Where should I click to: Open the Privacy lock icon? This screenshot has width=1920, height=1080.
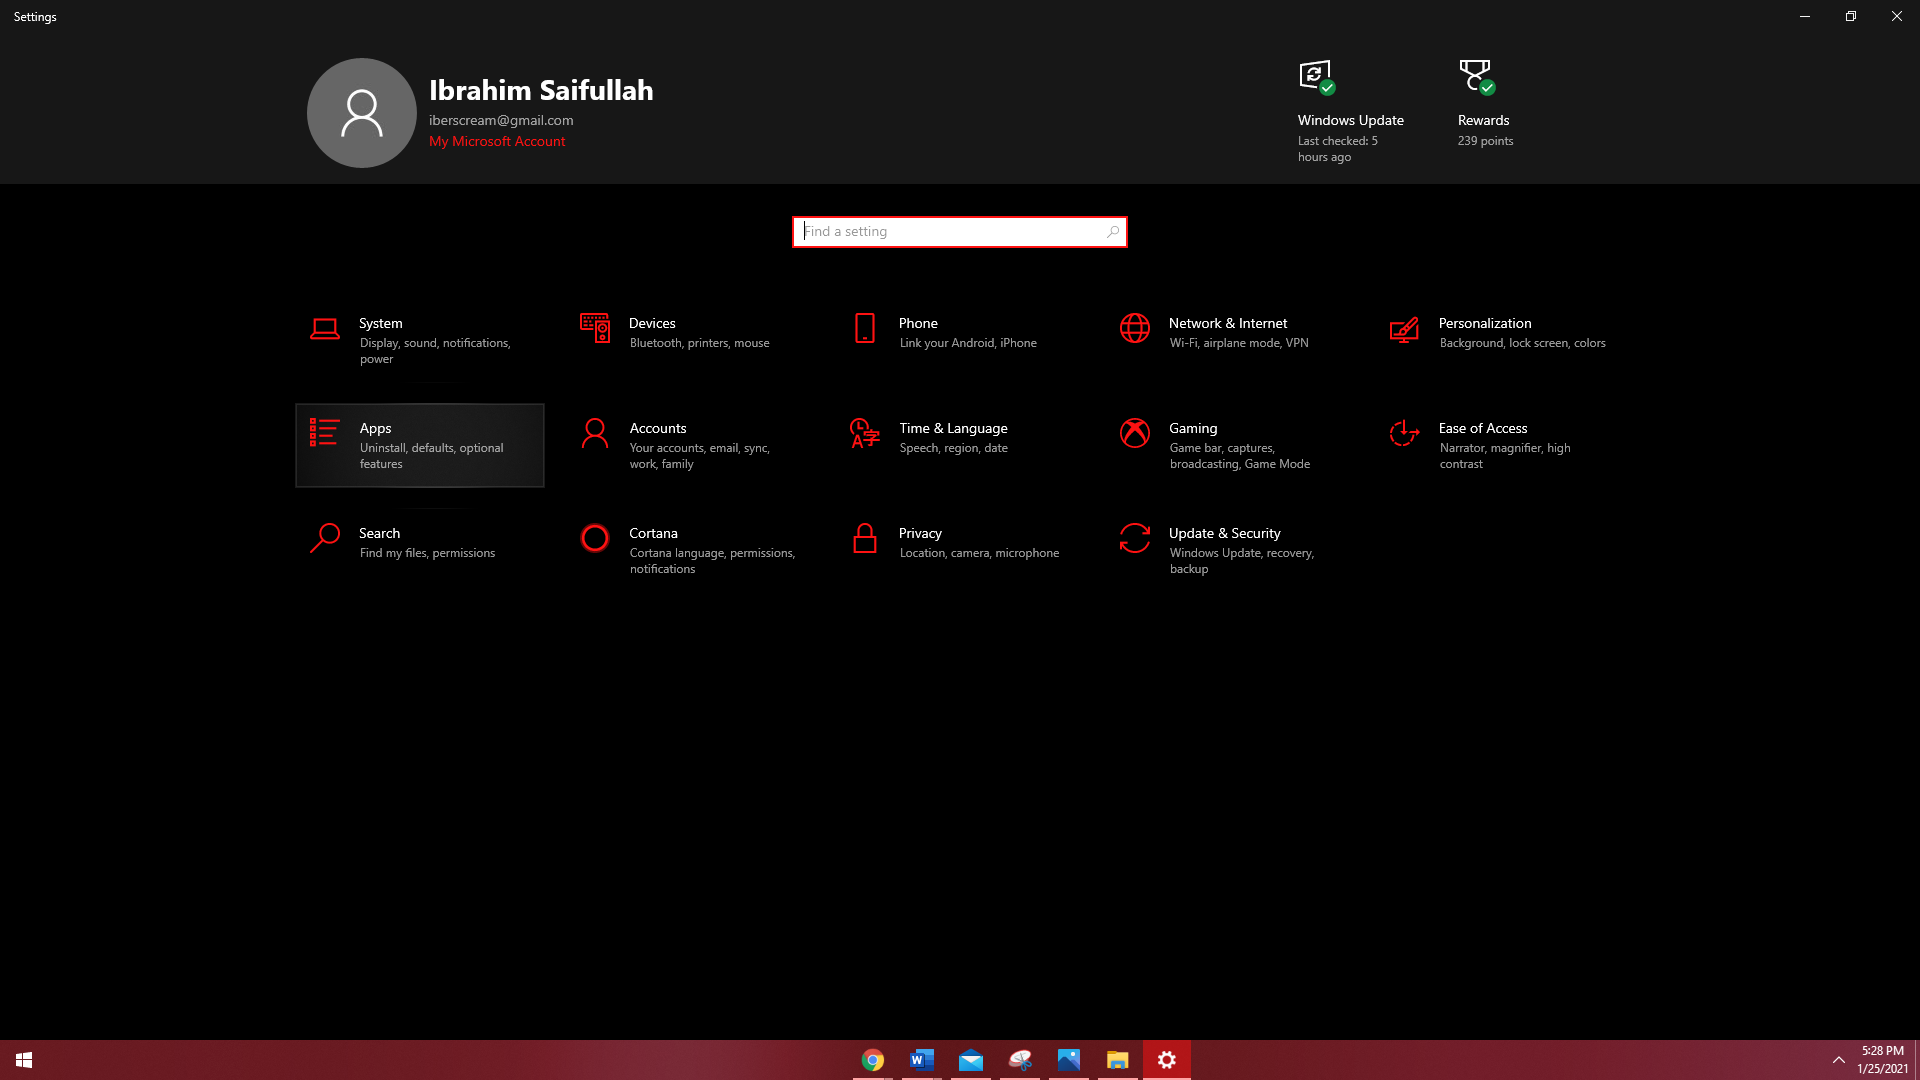pyautogui.click(x=865, y=538)
